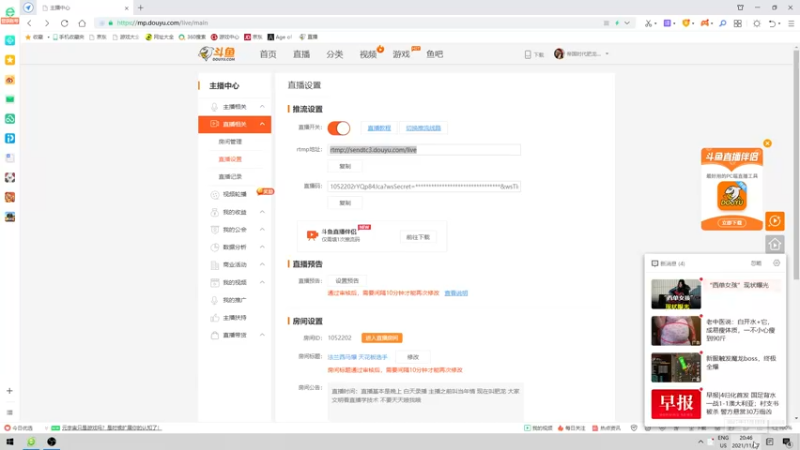Click the 设置预告 button
Screen dimensions: 800x450
coord(347,281)
